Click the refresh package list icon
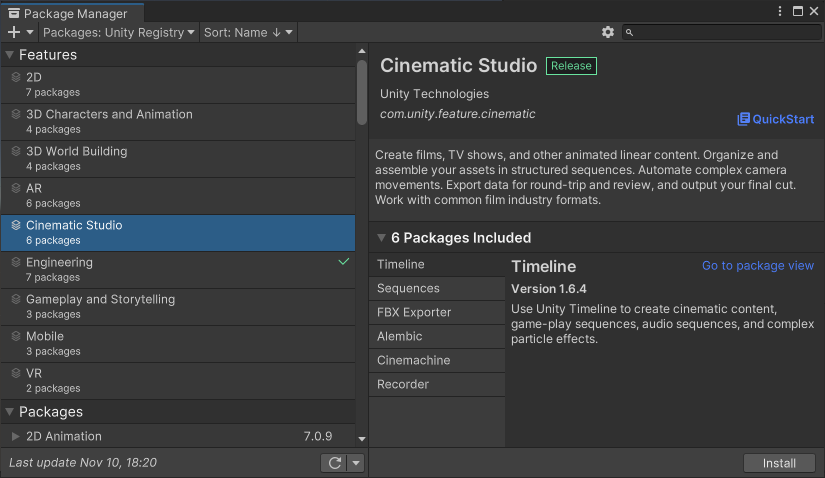This screenshot has width=825, height=478. tap(333, 463)
